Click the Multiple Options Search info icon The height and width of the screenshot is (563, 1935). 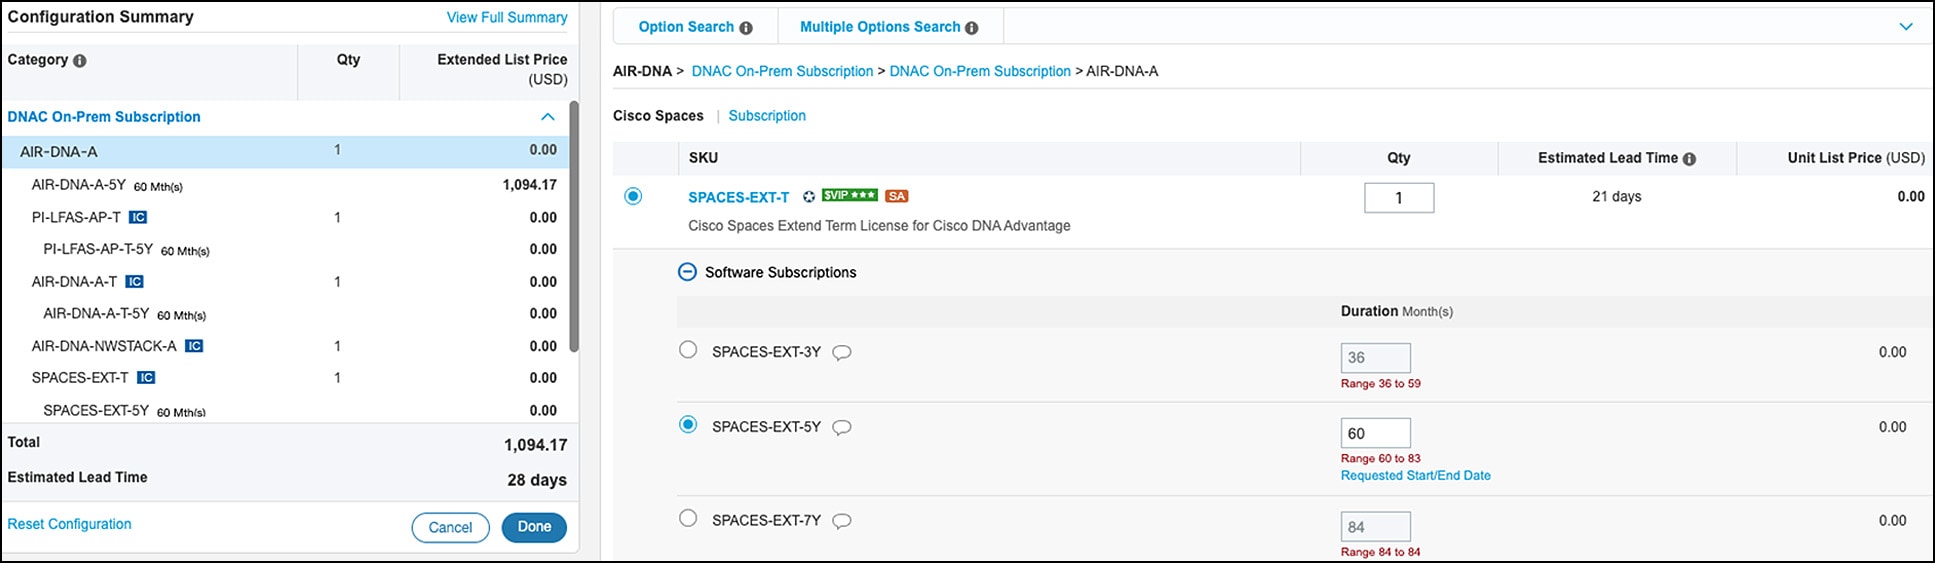971,28
